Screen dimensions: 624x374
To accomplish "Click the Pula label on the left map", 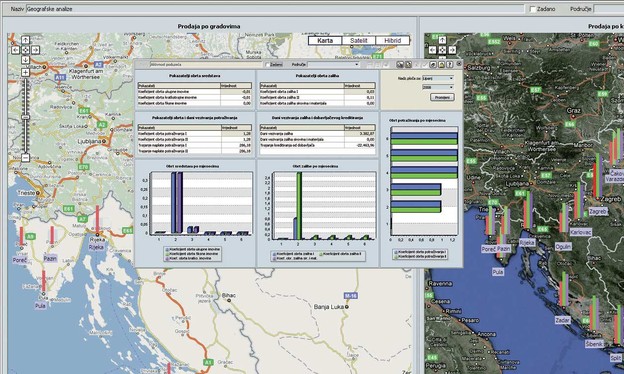I will 40,306.
